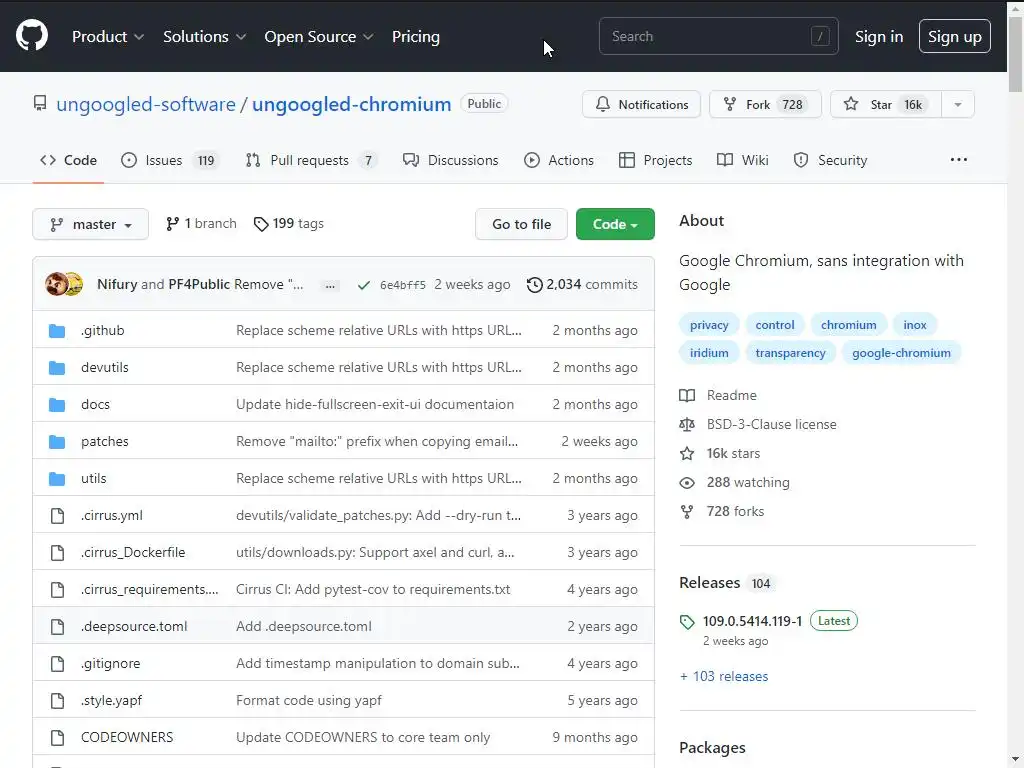Open the .style.yapf file
1024x768 pixels.
coord(112,700)
